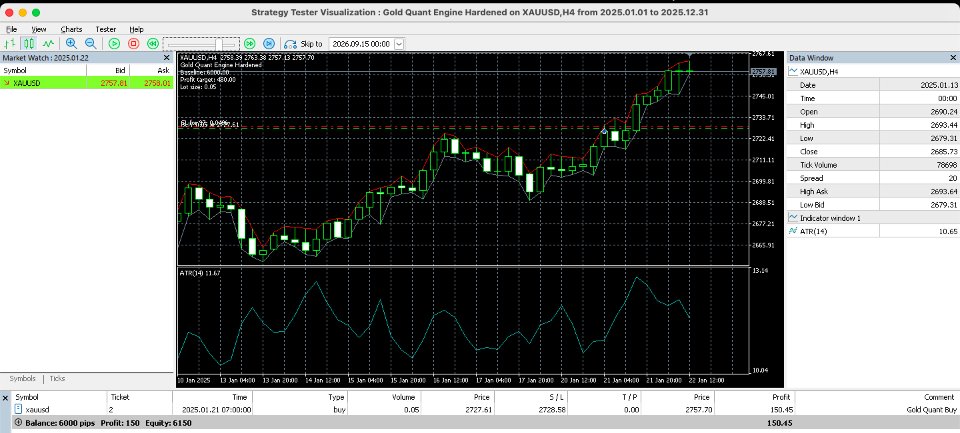Select the candlesticks chart mode icon
960x433 pixels.
coord(29,43)
